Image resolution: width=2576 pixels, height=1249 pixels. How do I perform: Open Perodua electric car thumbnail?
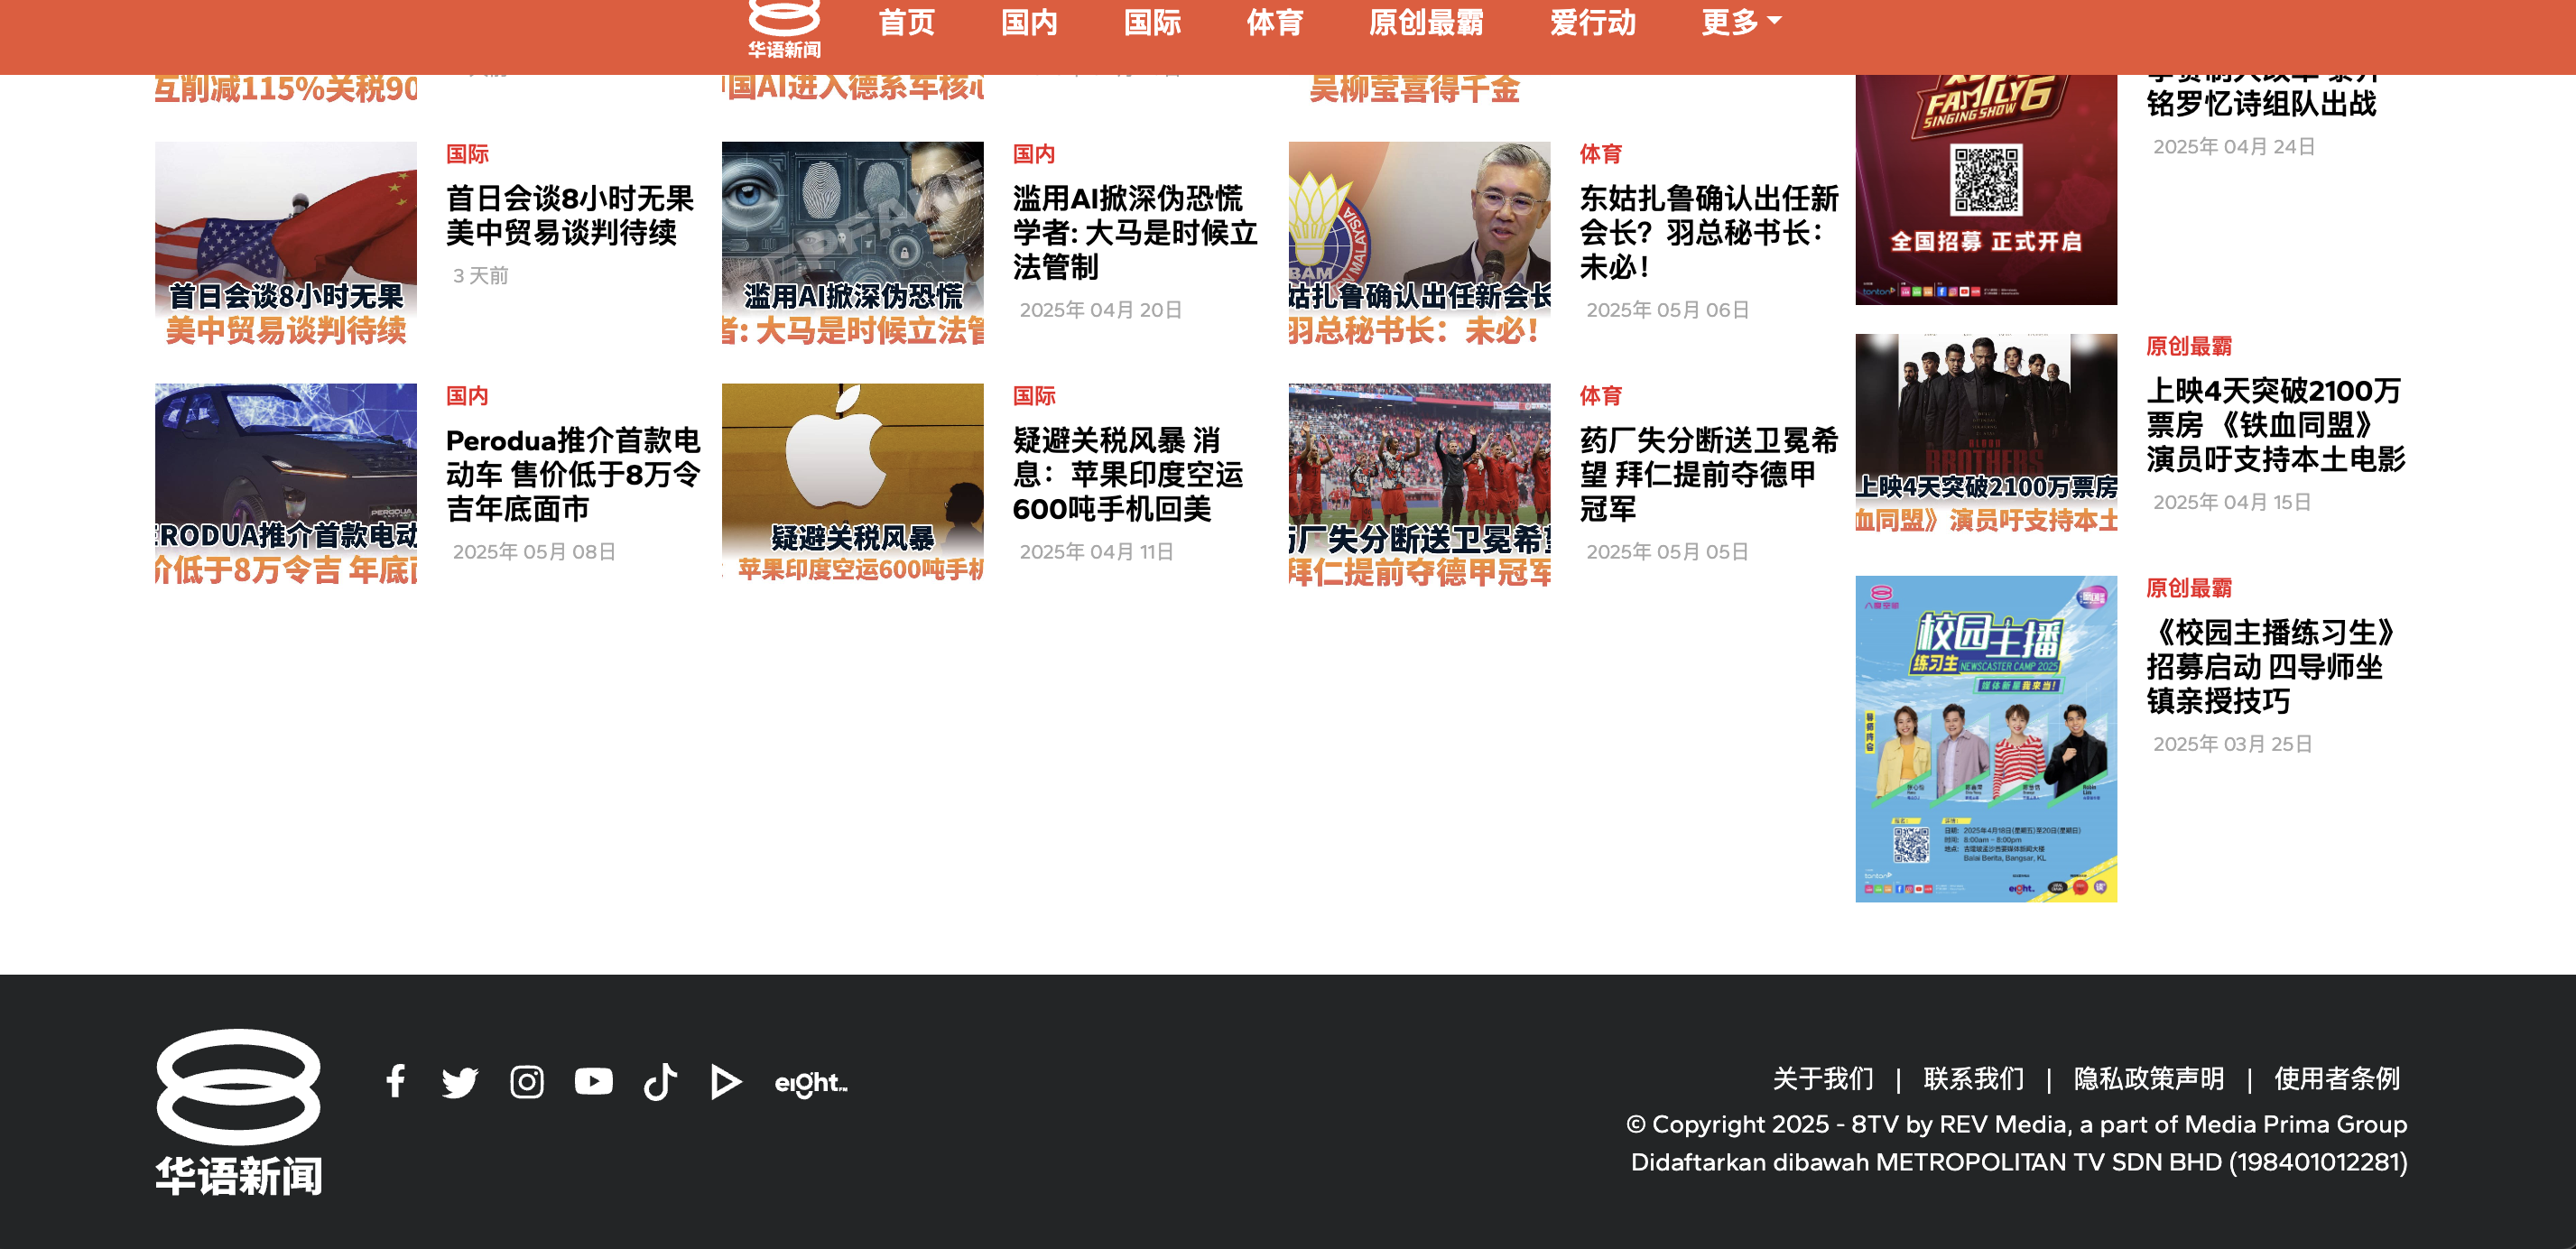pyautogui.click(x=286, y=485)
